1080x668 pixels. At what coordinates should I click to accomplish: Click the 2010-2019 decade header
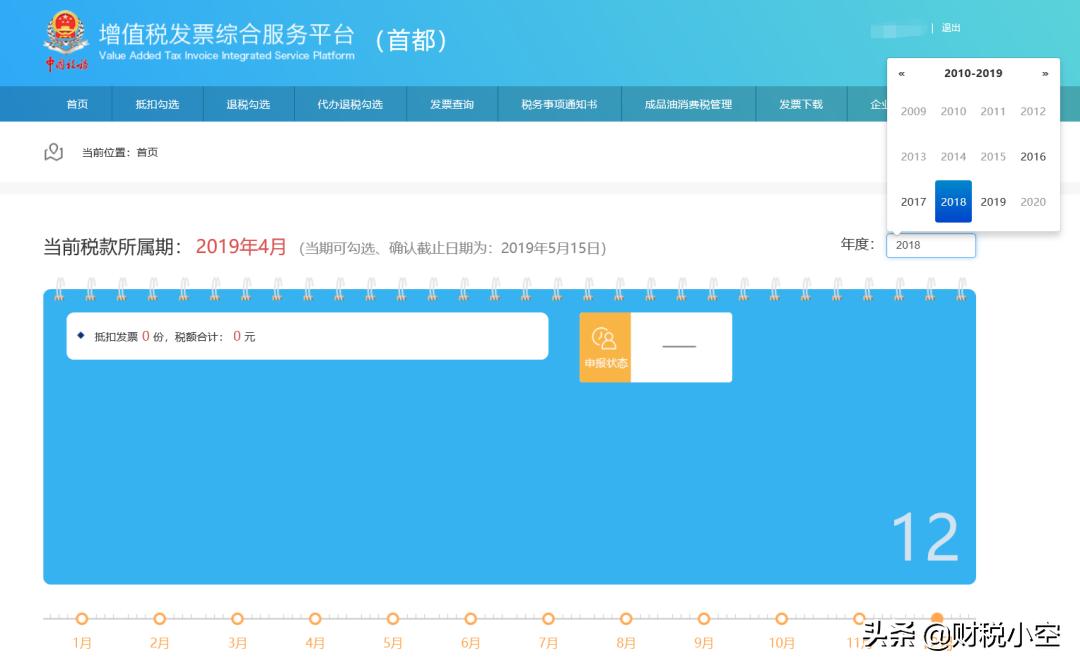point(973,73)
